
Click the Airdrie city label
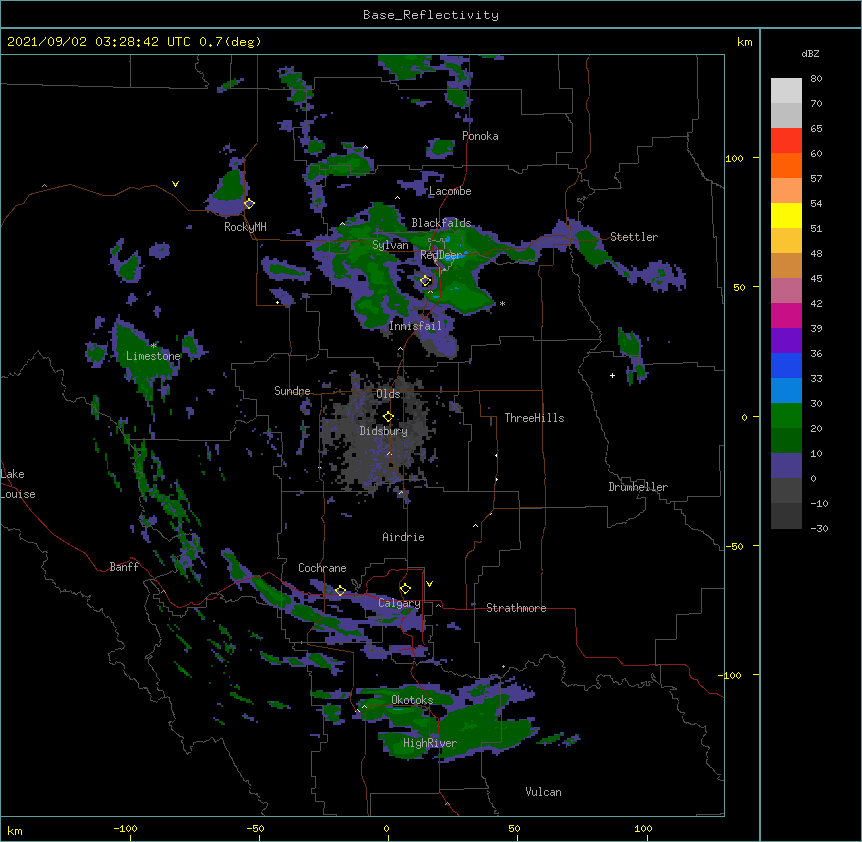tap(403, 537)
